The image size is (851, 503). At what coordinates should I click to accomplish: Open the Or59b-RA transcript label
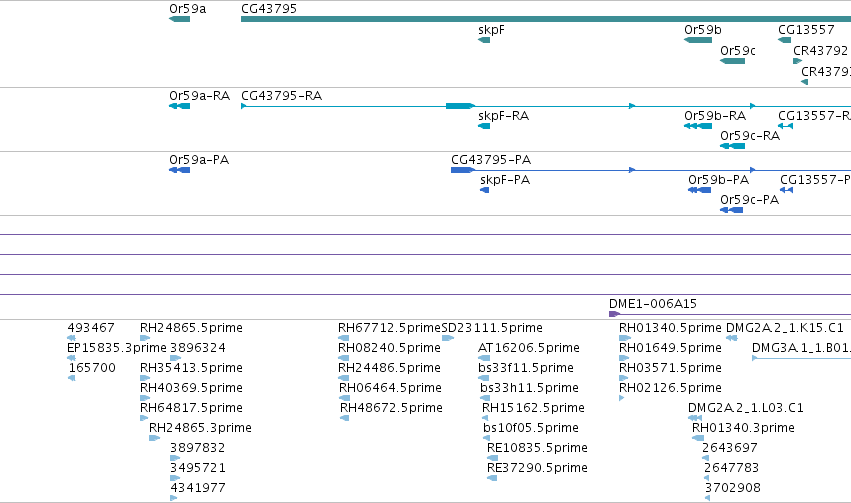click(715, 116)
